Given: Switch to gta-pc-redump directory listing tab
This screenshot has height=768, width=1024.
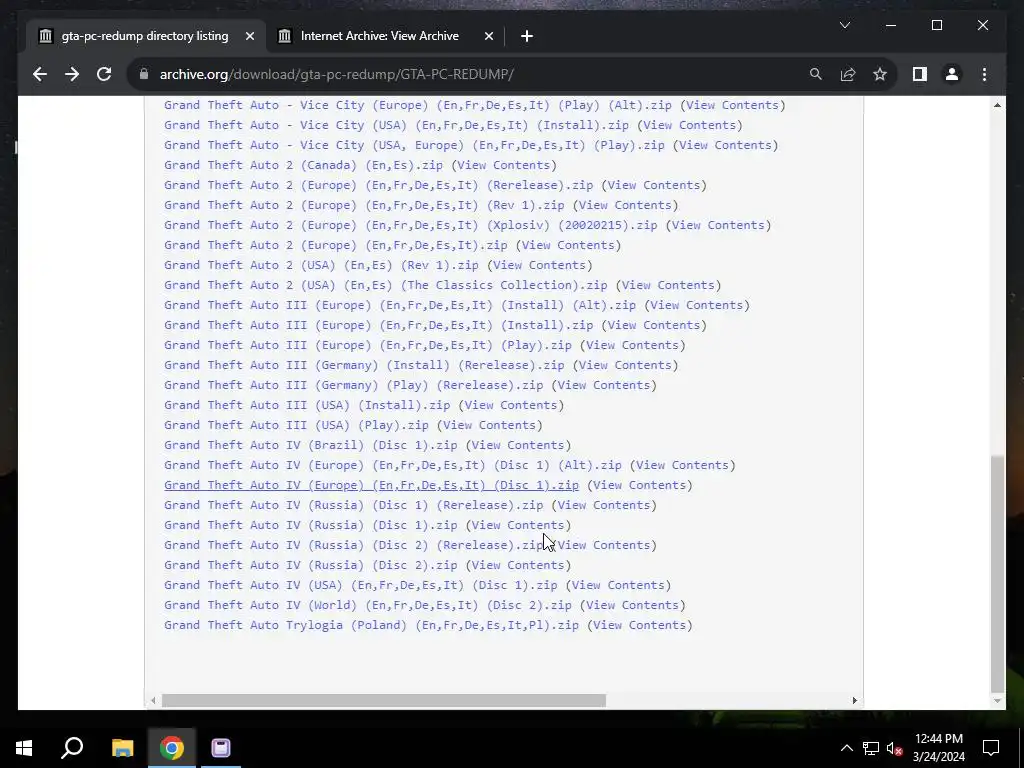Looking at the screenshot, I should pos(146,37).
